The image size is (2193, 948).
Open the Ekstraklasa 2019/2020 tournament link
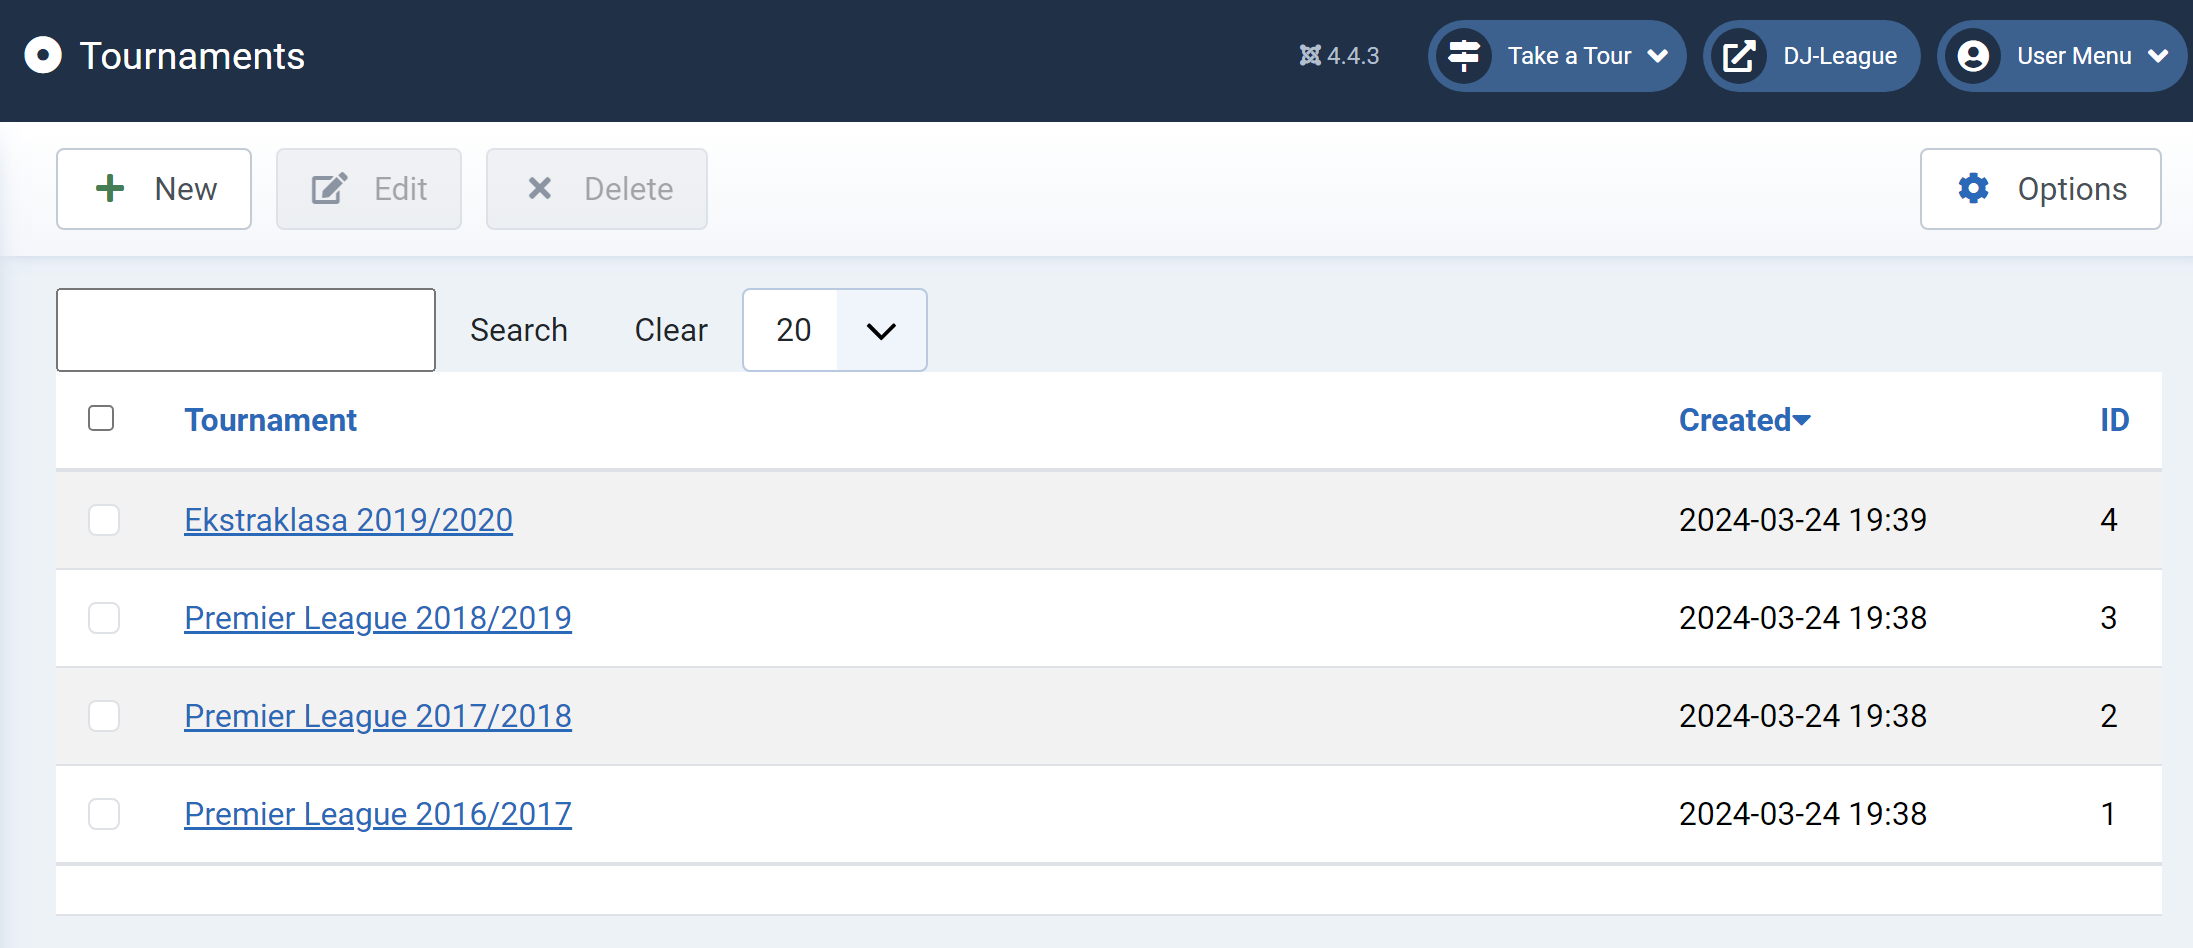pos(348,520)
